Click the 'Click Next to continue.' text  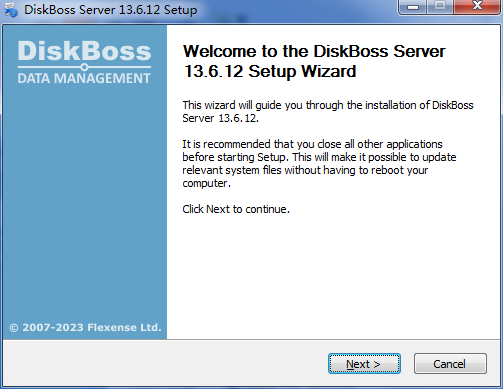pos(236,209)
